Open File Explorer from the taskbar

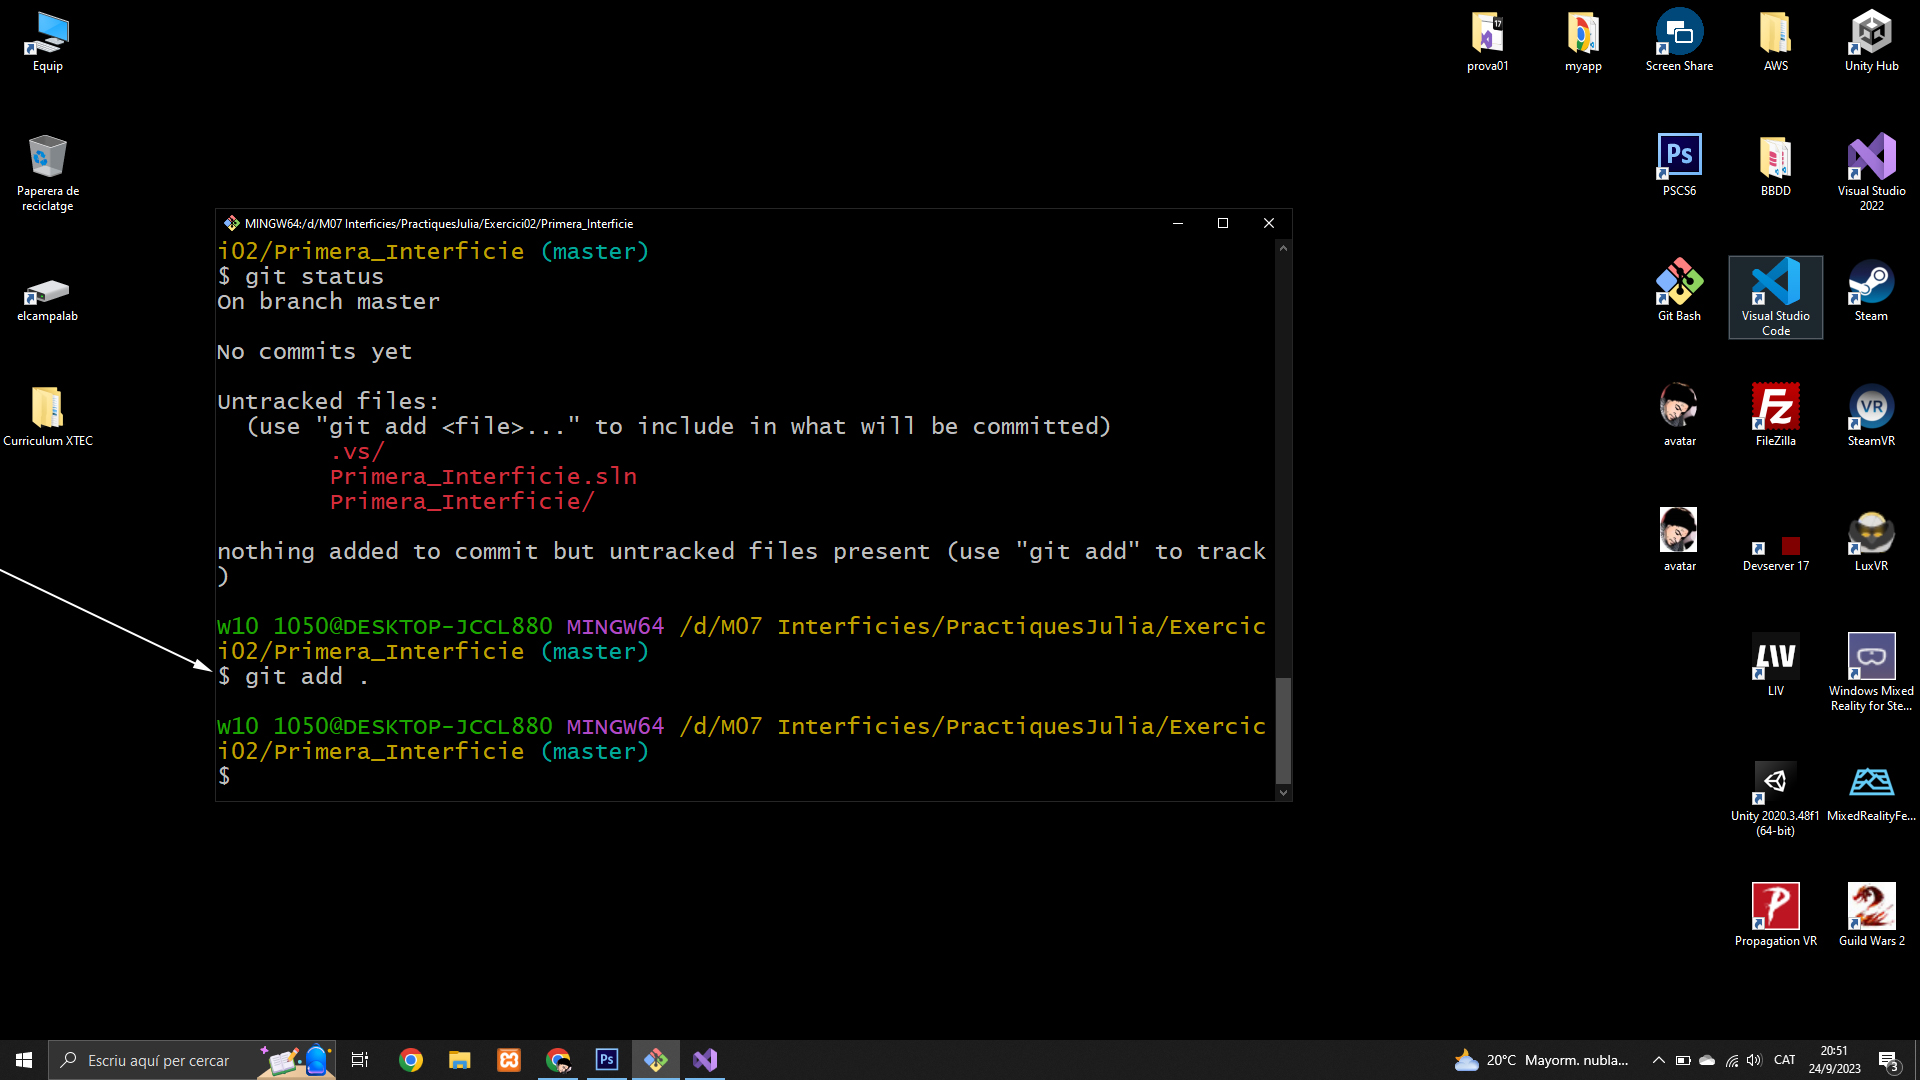[460, 1060]
